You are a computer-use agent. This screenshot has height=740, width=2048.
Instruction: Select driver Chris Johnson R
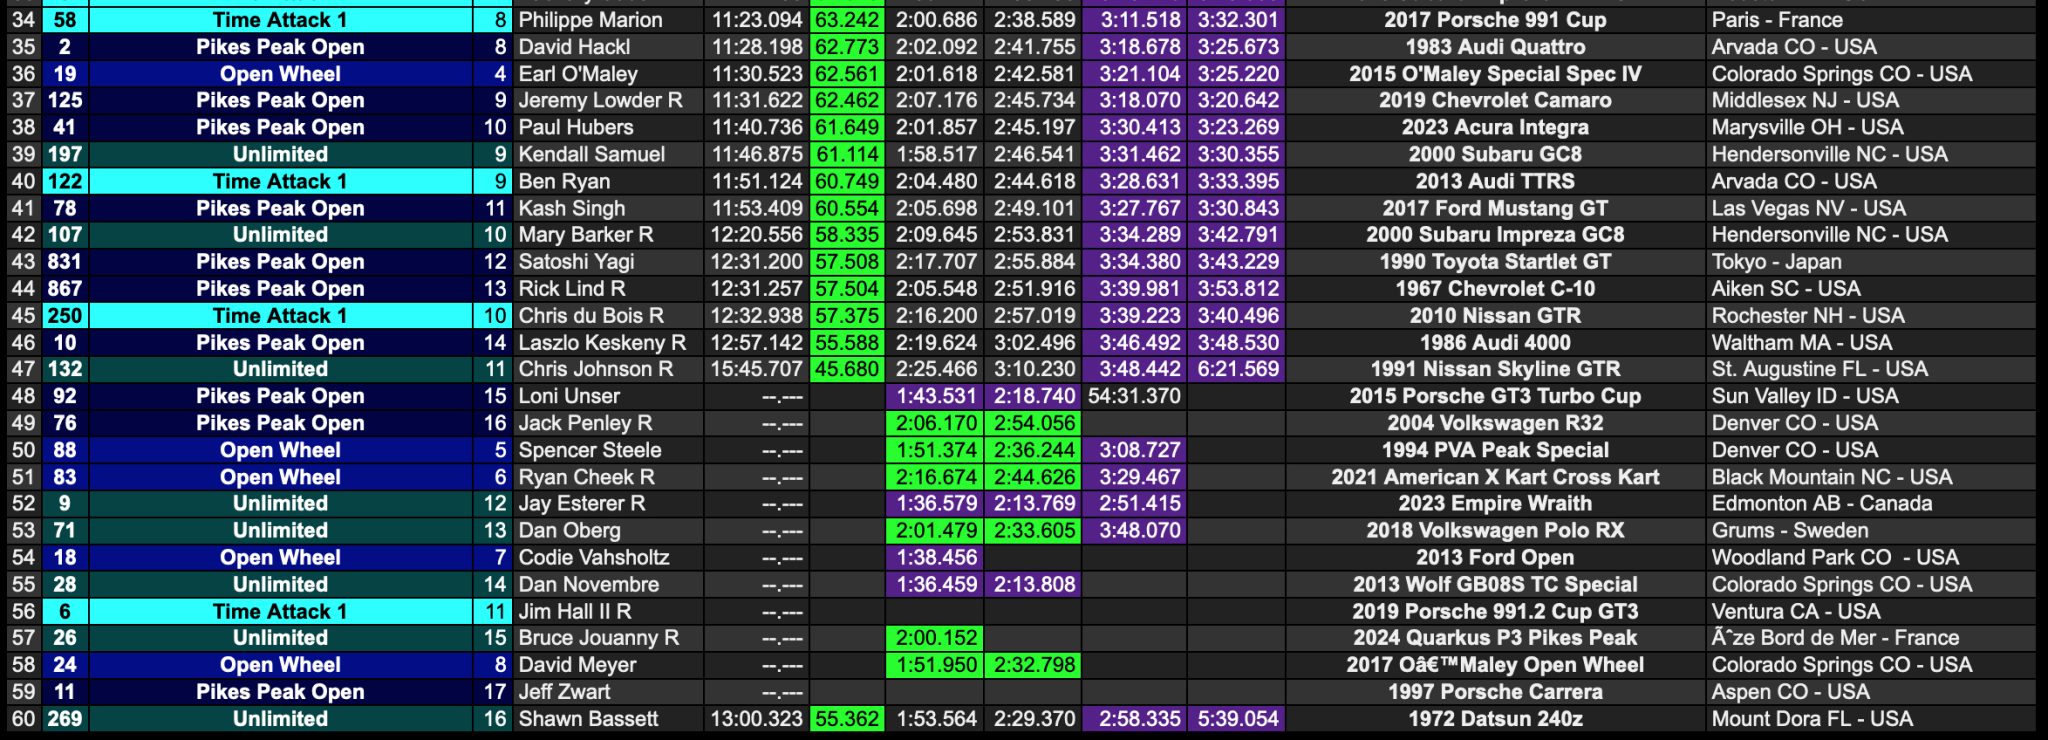595,369
